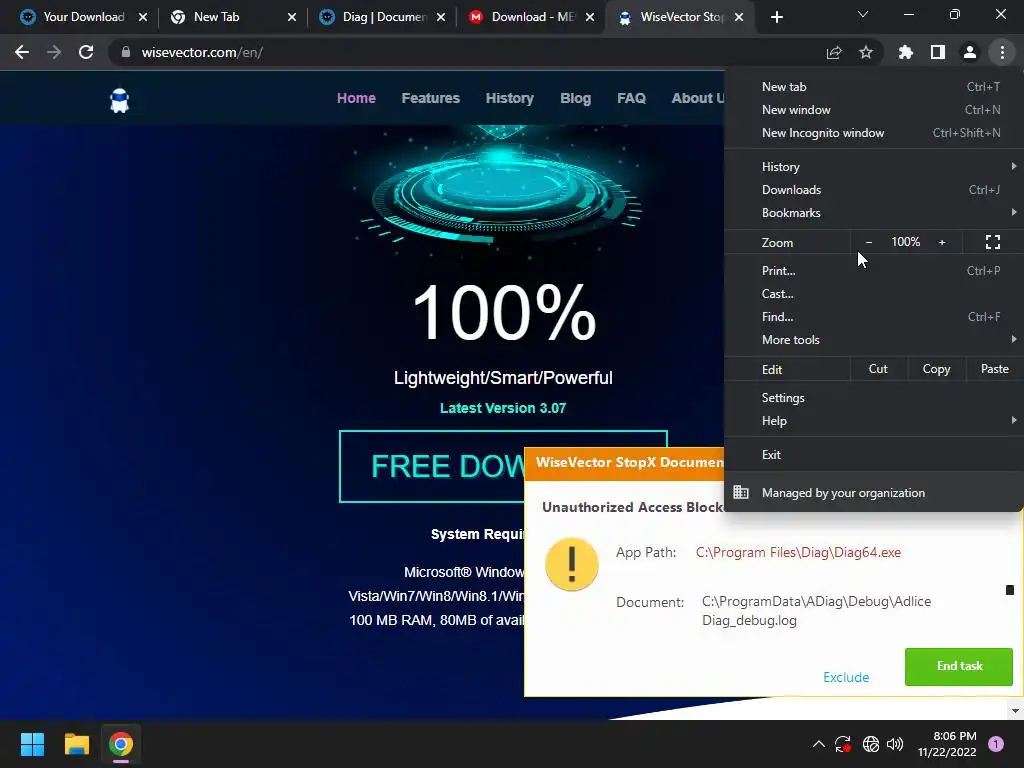Click the browser back arrow
1024x768 pixels.
[22, 52]
